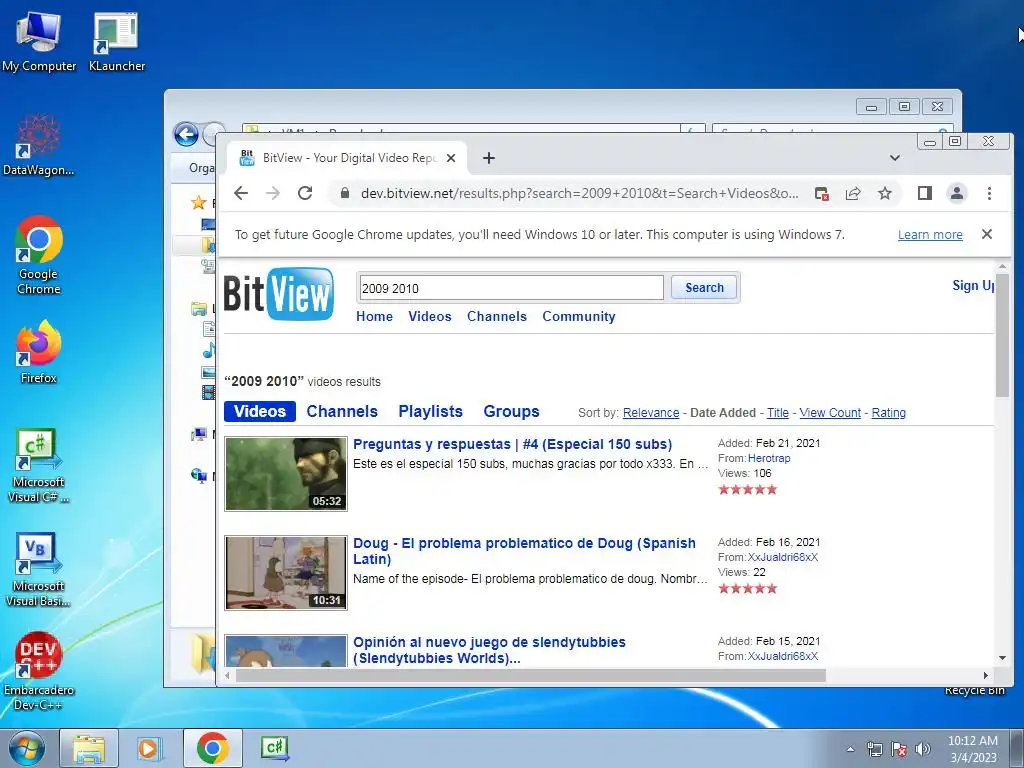Show hidden tray icons arrow
1024x768 pixels.
point(850,749)
